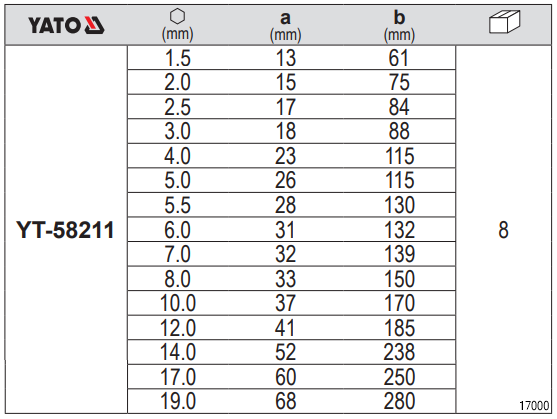
Task: Click the product code YT-58211
Action: pyautogui.click(x=65, y=230)
